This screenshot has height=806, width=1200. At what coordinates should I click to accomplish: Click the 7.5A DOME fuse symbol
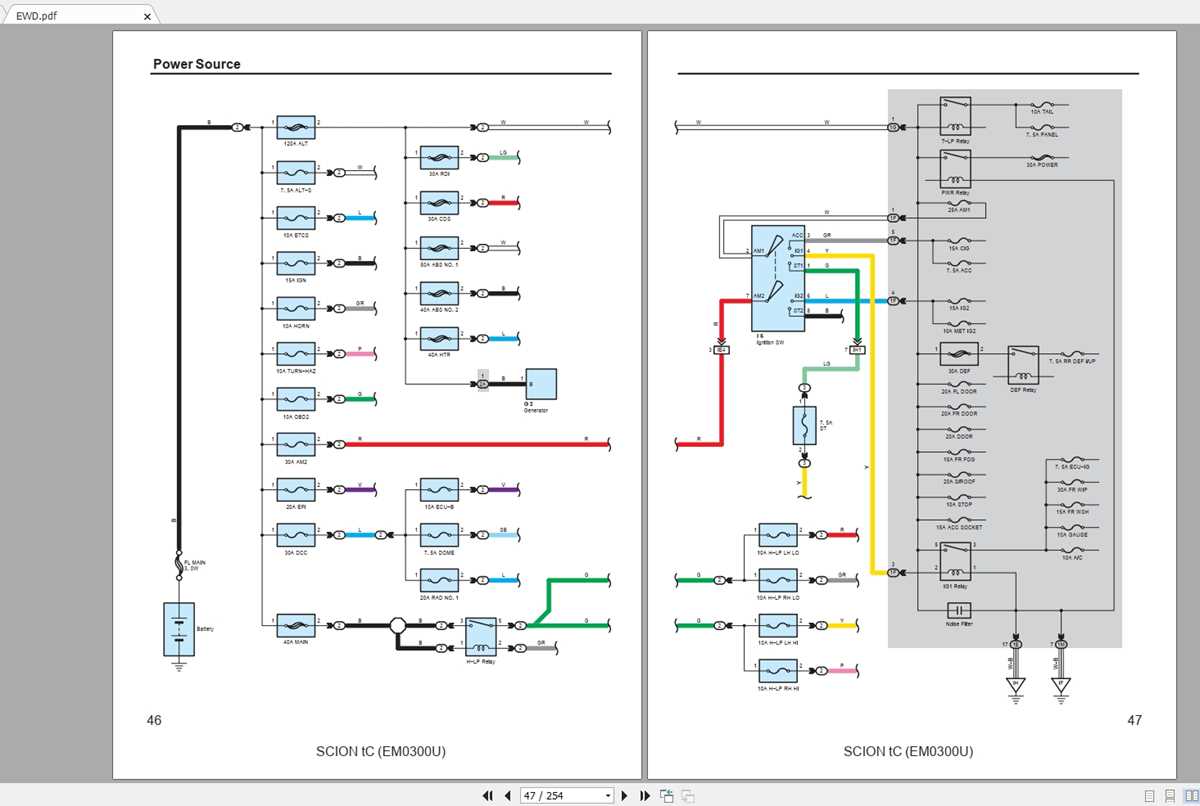click(x=439, y=535)
